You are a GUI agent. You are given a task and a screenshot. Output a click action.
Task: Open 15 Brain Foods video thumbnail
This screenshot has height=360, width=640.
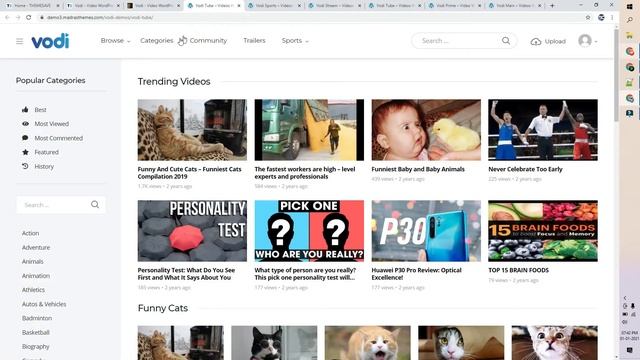pos(543,231)
